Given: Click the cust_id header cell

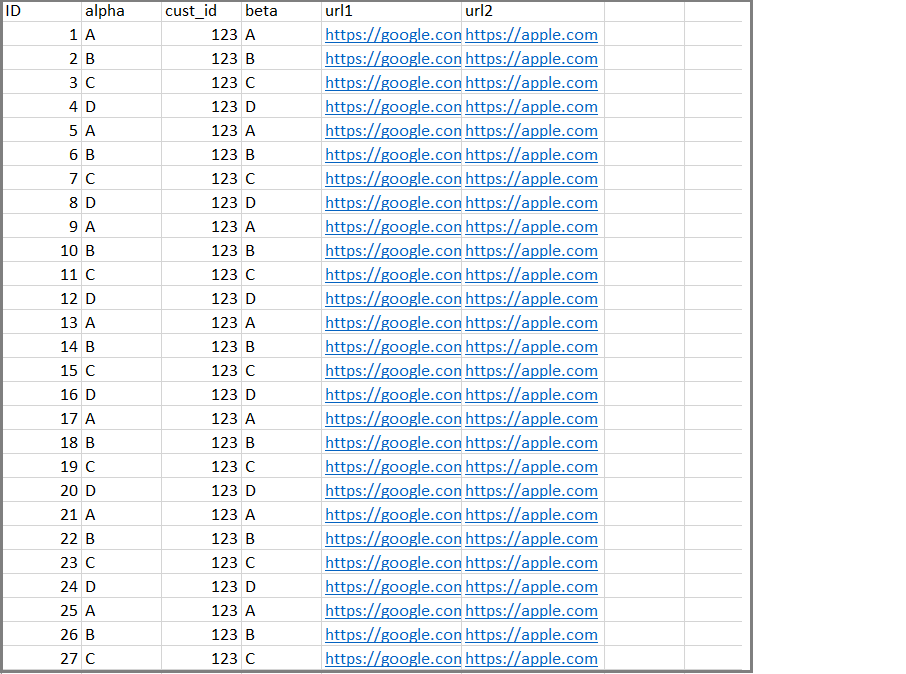Looking at the screenshot, I should pyautogui.click(x=201, y=11).
